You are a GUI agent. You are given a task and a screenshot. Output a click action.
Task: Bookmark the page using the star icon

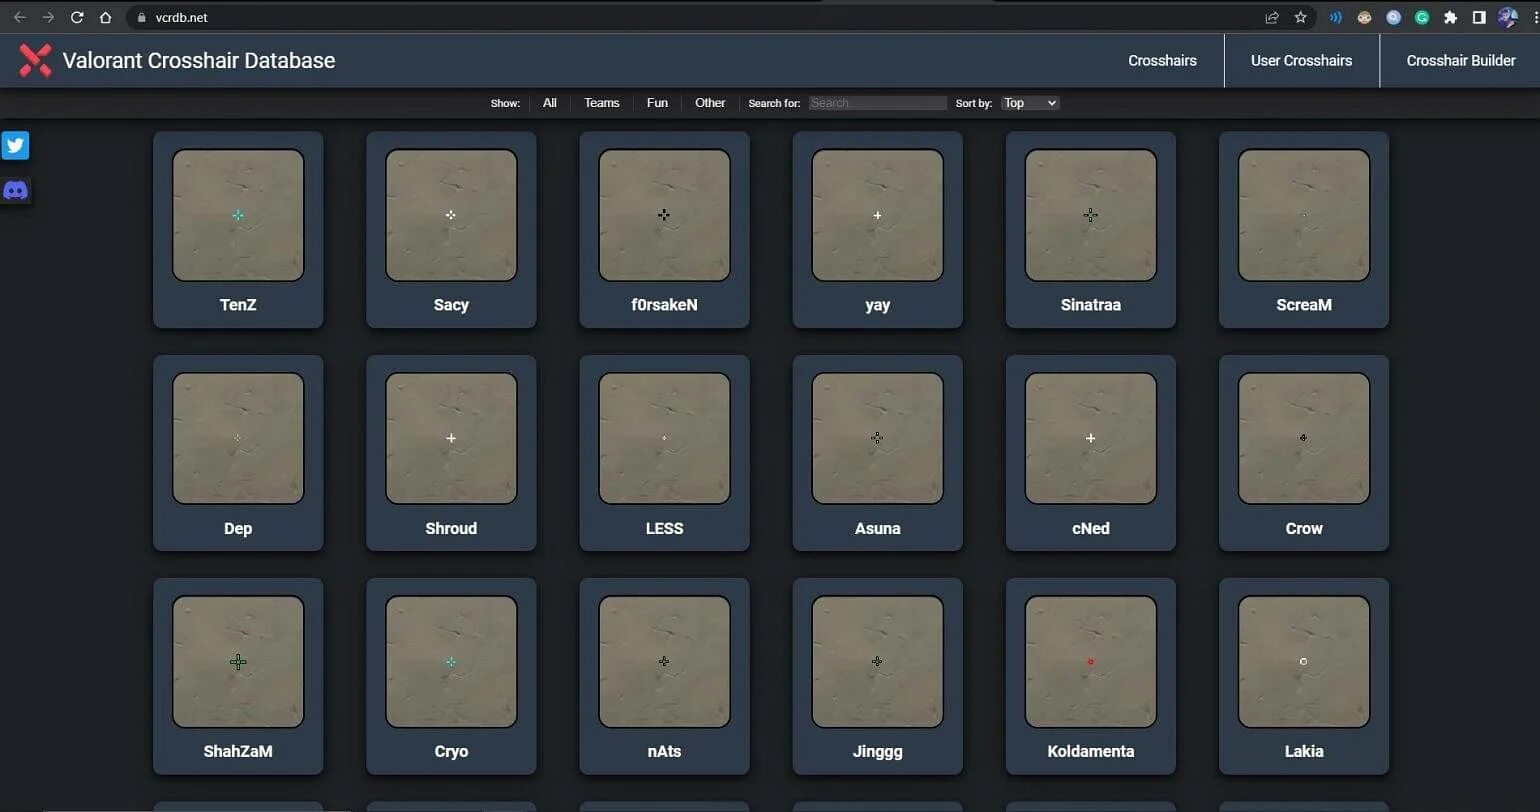[x=1300, y=17]
